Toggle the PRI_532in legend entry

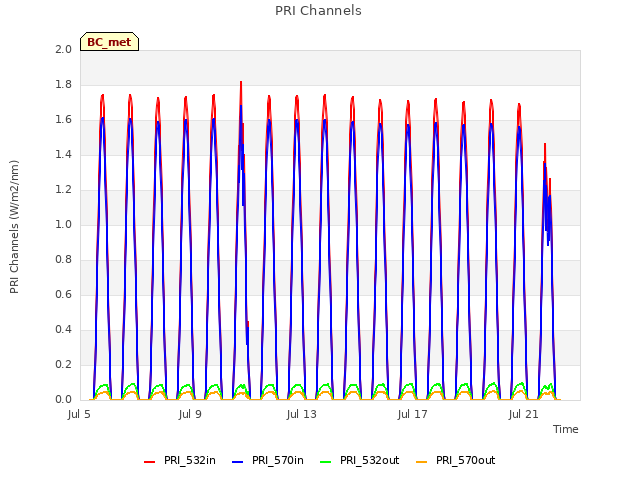click(x=180, y=460)
